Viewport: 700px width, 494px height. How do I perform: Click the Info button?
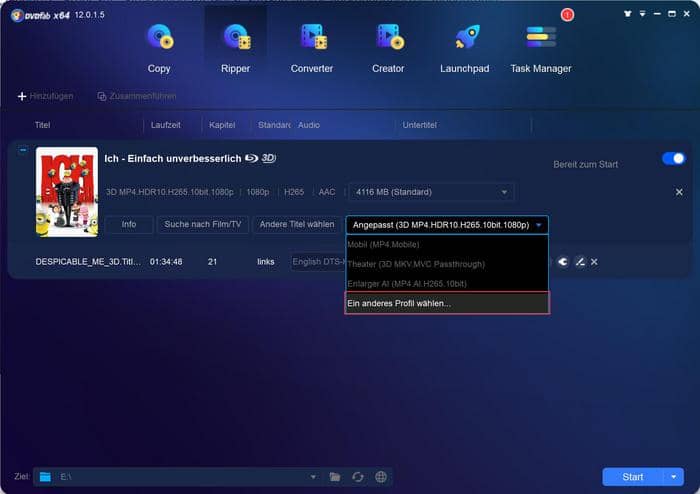(129, 224)
